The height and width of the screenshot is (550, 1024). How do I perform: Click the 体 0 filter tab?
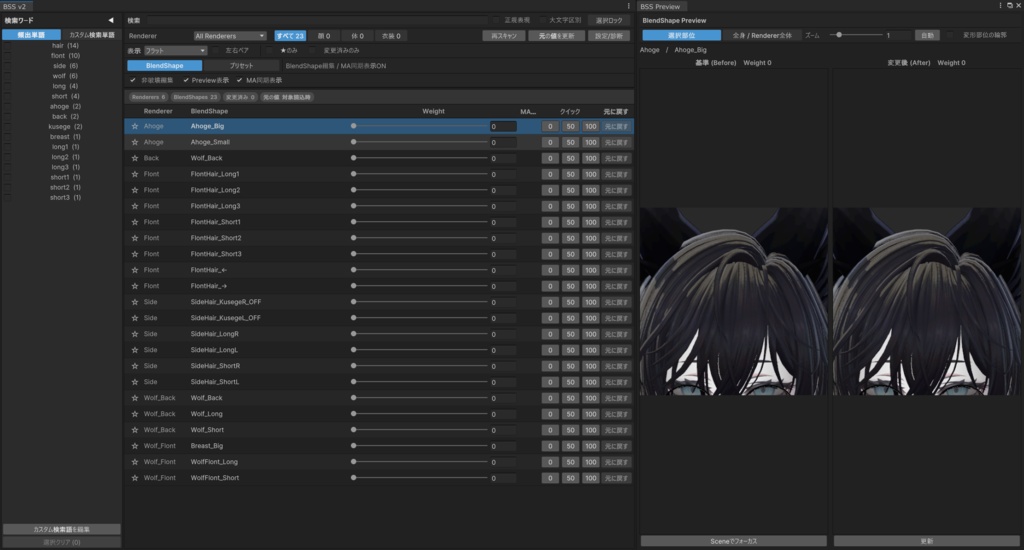357,36
